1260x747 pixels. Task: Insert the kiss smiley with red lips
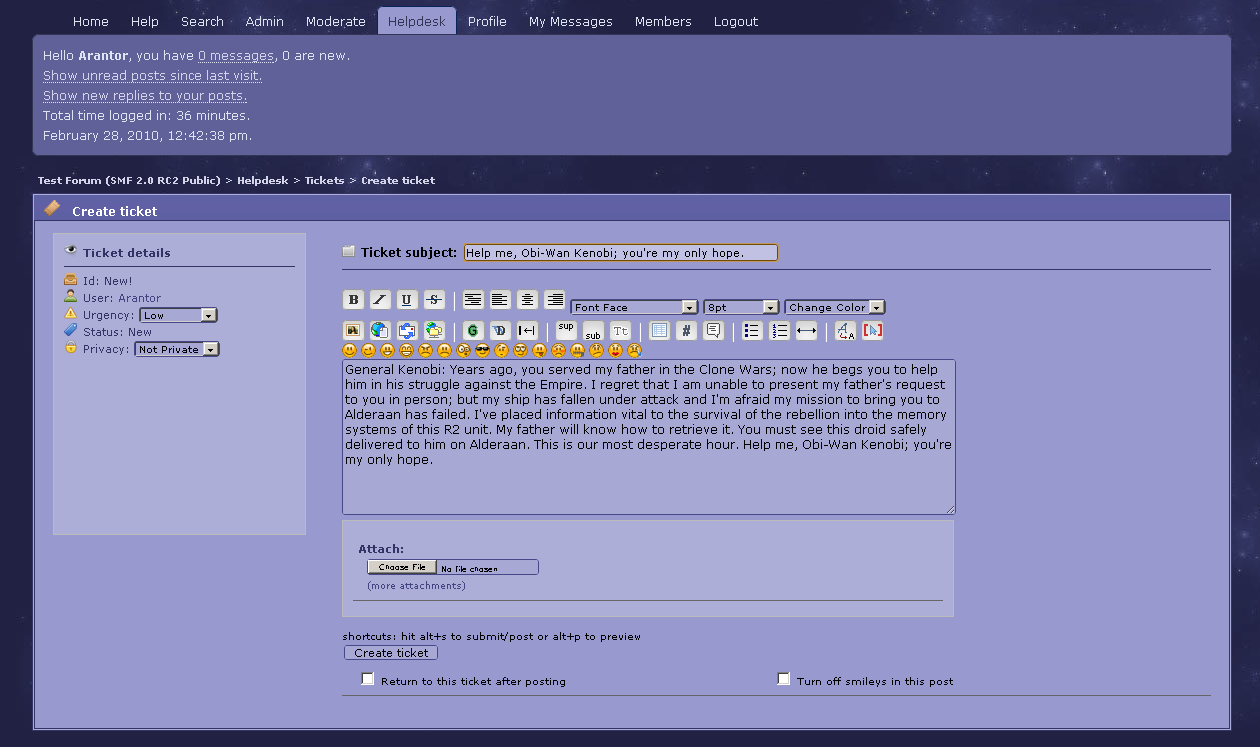tap(615, 350)
